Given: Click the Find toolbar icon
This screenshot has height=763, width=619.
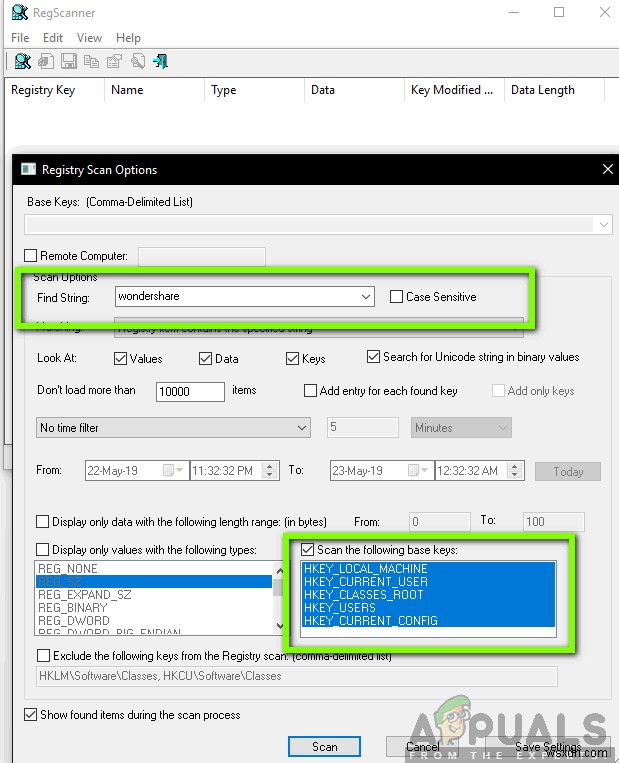Looking at the screenshot, I should click(x=138, y=61).
